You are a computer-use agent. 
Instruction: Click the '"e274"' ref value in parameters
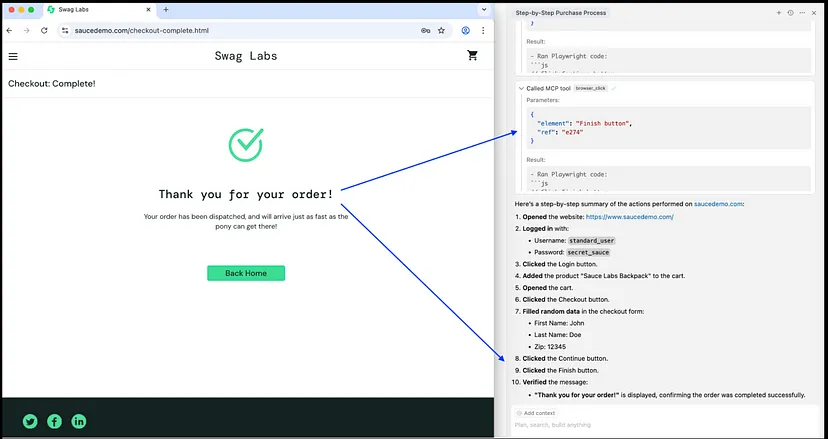pyautogui.click(x=572, y=132)
